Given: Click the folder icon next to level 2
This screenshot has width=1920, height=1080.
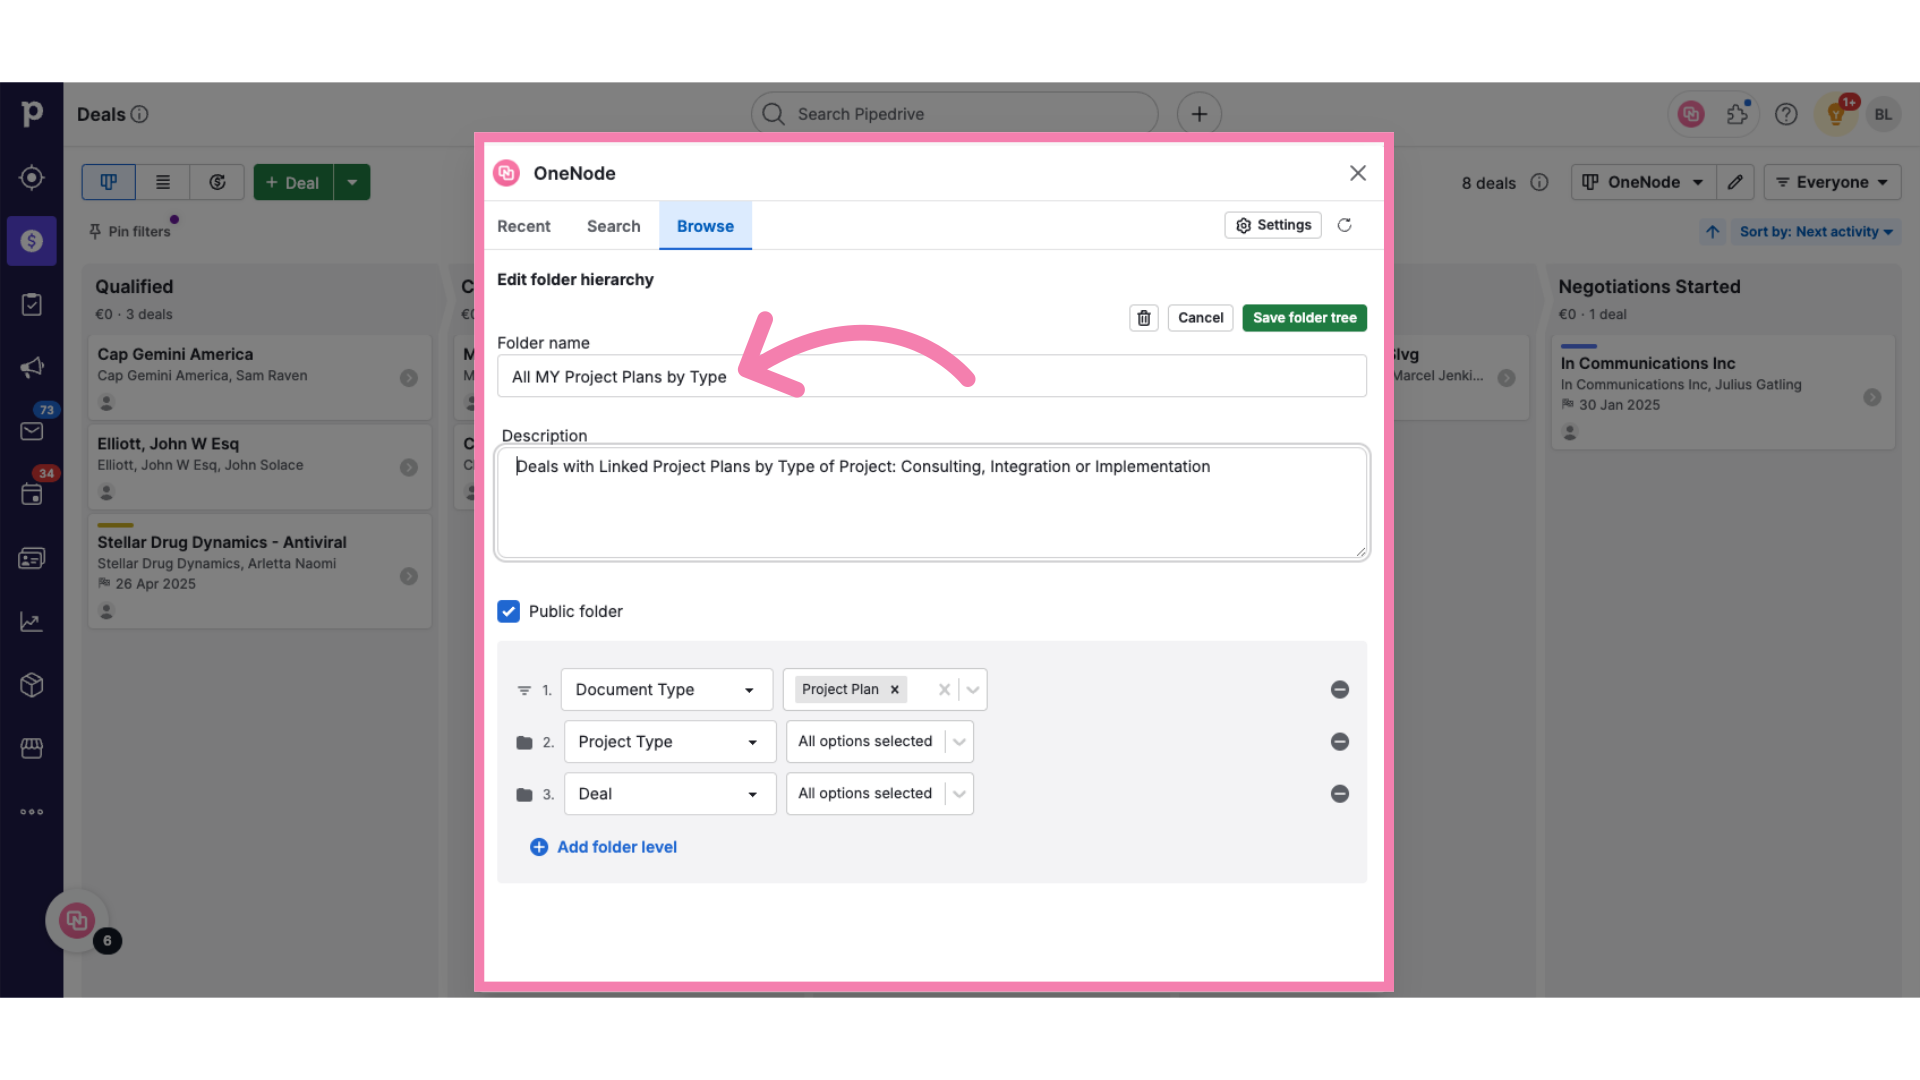Looking at the screenshot, I should (x=524, y=741).
